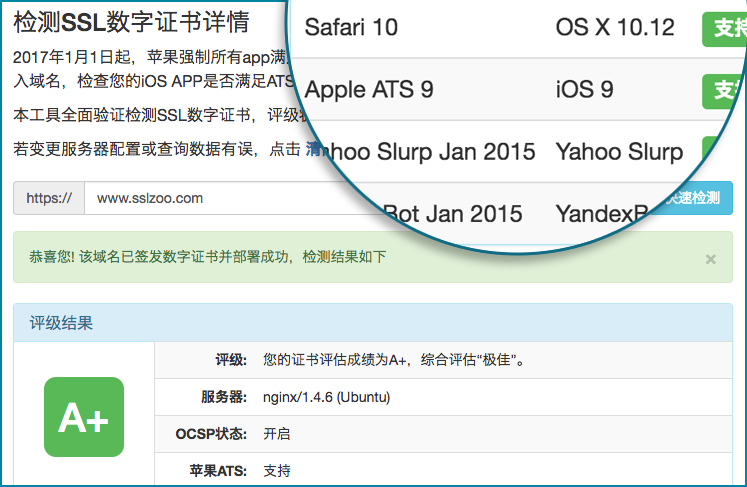The width and height of the screenshot is (747, 487).
Task: Click the https:// prefix box
Action: click(x=49, y=198)
